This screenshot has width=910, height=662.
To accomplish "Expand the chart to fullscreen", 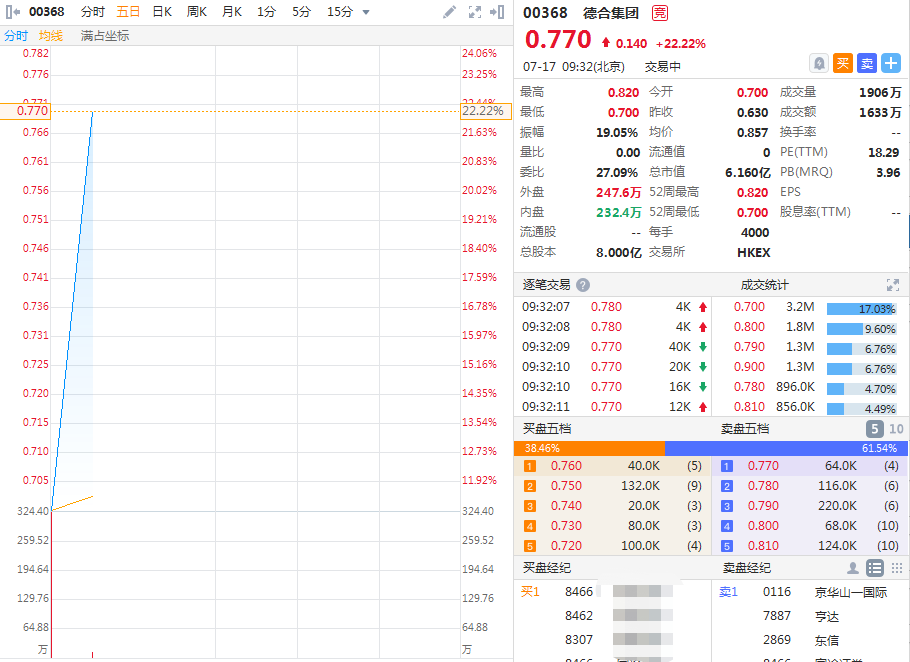I will (475, 12).
